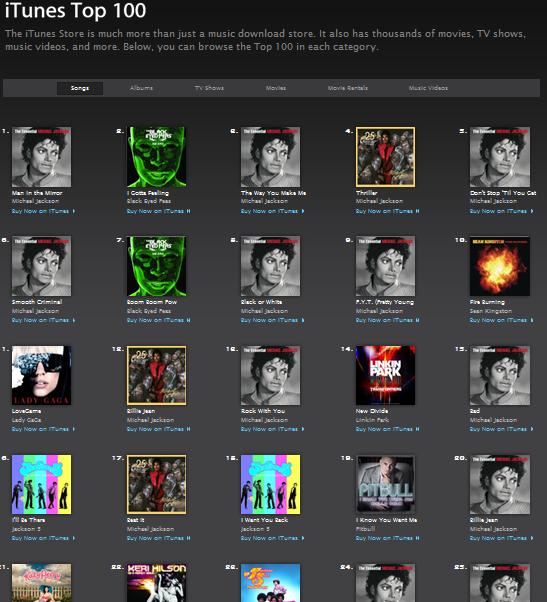547x602 pixels.
Task: Open the Boom Boom Pow cover art
Action: pyautogui.click(x=157, y=266)
